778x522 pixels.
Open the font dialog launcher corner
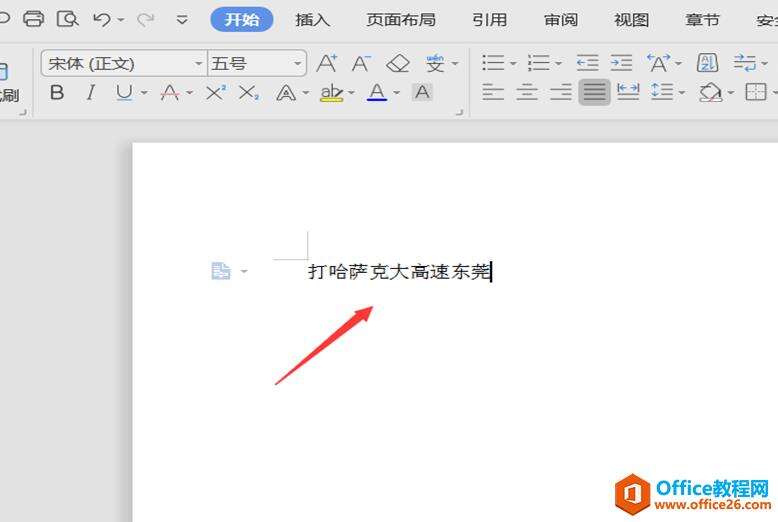tap(460, 113)
